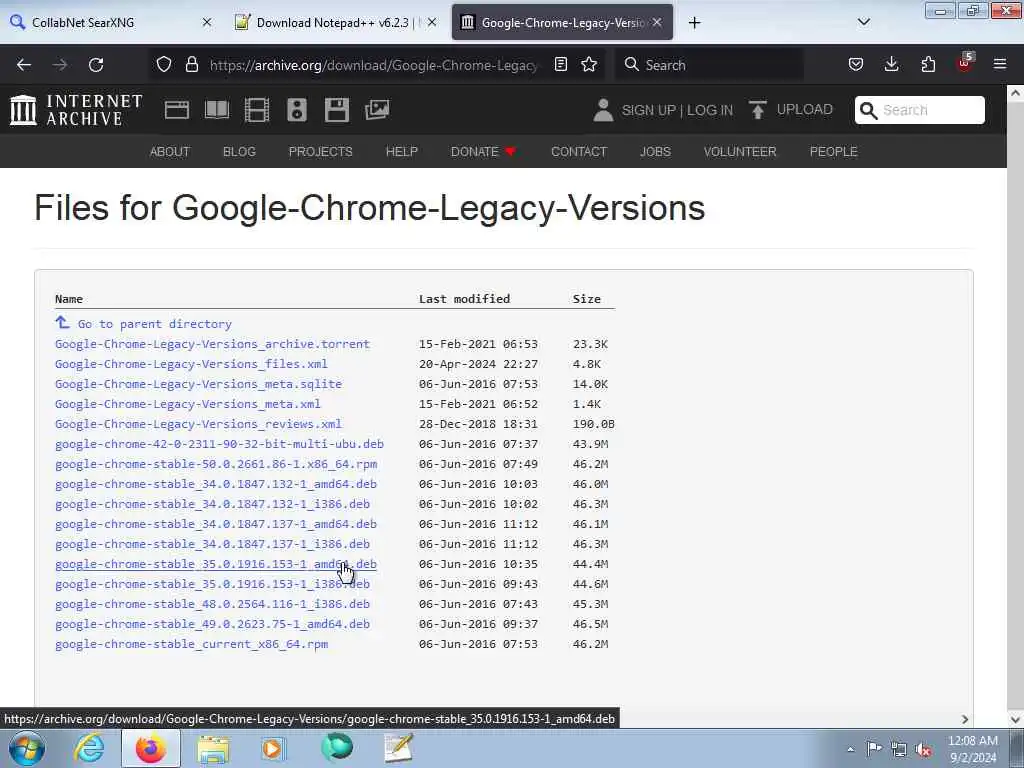The image size is (1024, 768).
Task: Click the Notepad++ taskbar icon
Action: pos(398,748)
